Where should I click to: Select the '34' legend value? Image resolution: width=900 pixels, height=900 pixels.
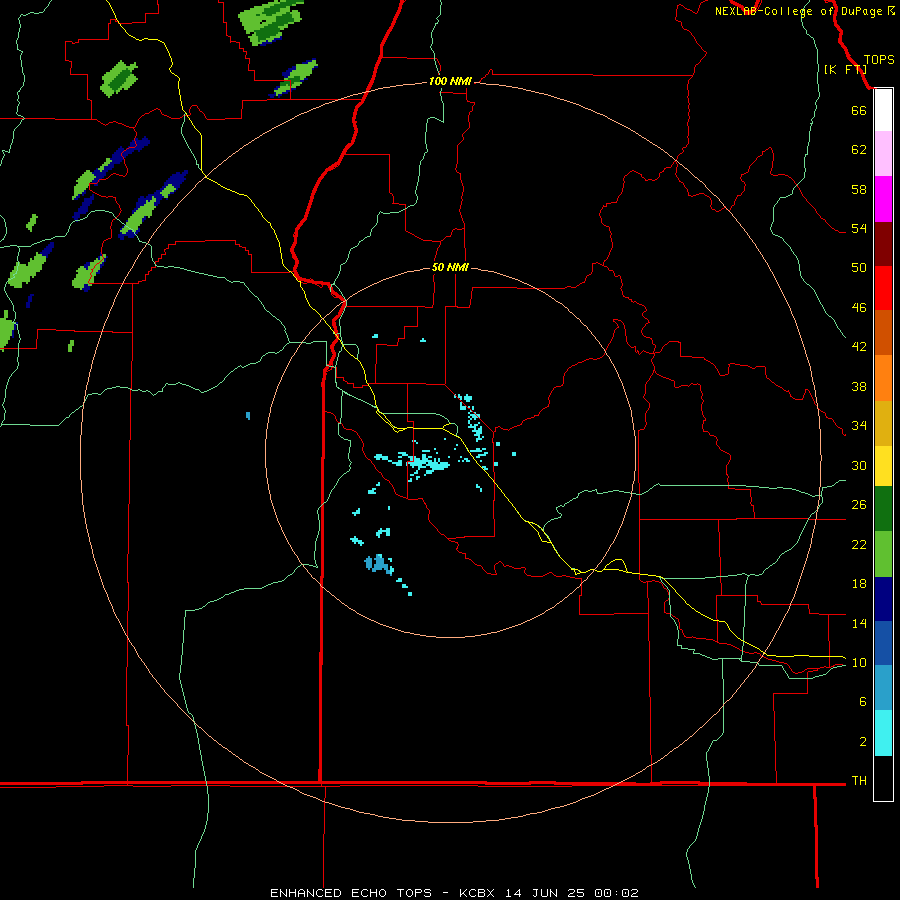coord(859,425)
